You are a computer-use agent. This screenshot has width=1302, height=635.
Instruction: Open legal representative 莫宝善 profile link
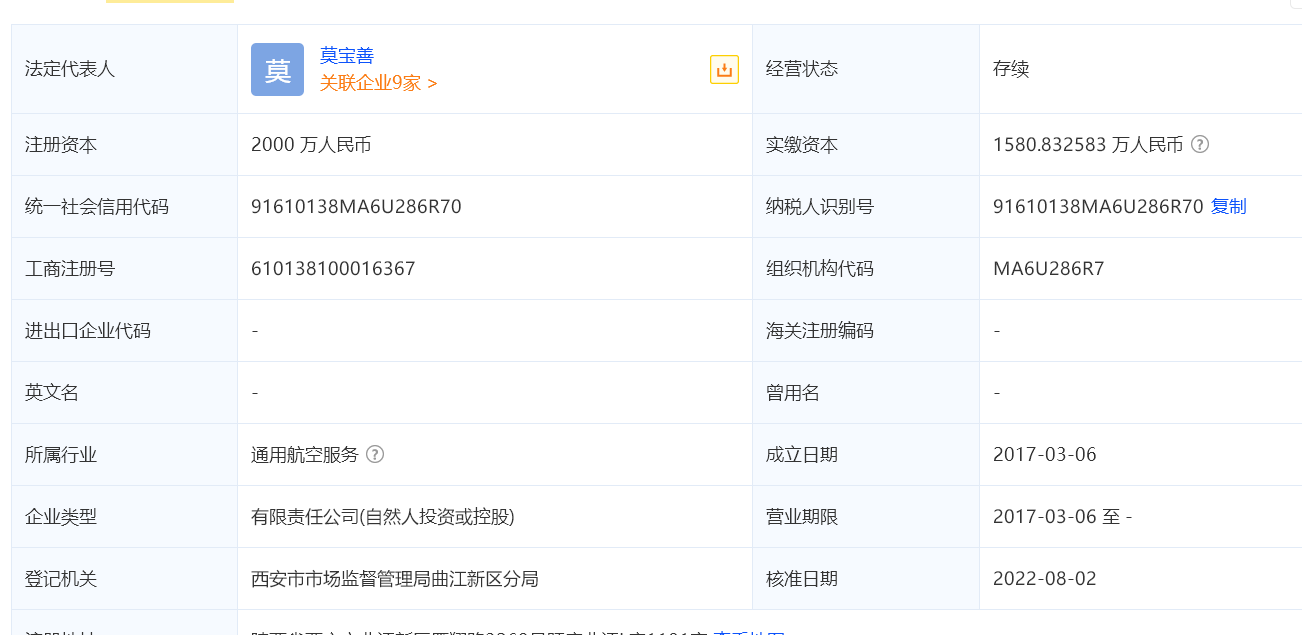tap(347, 56)
